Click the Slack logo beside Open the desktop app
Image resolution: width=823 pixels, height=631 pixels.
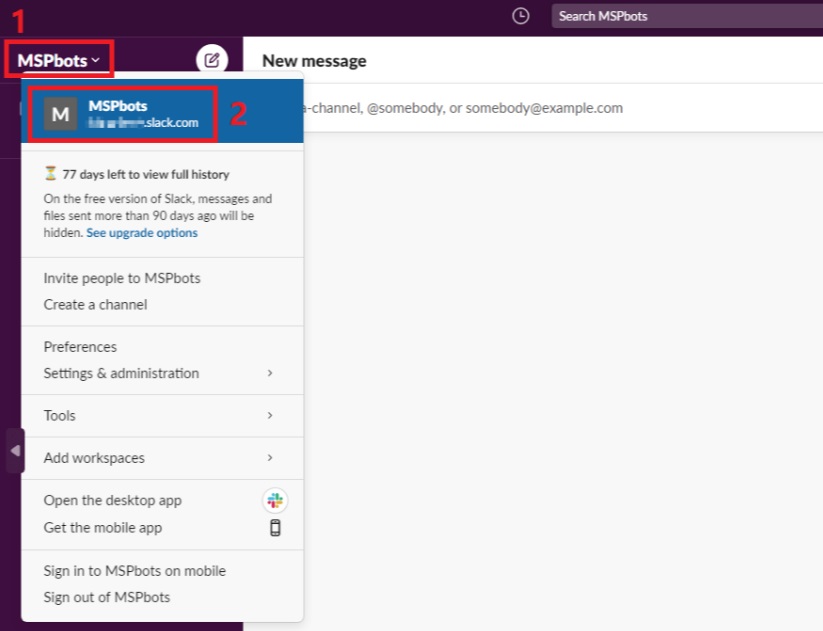[x=275, y=500]
